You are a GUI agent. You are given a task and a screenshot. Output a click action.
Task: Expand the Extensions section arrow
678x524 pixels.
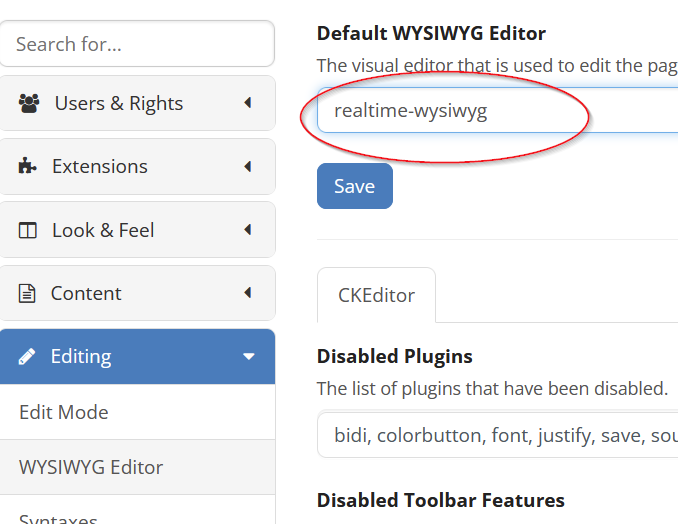click(x=247, y=166)
